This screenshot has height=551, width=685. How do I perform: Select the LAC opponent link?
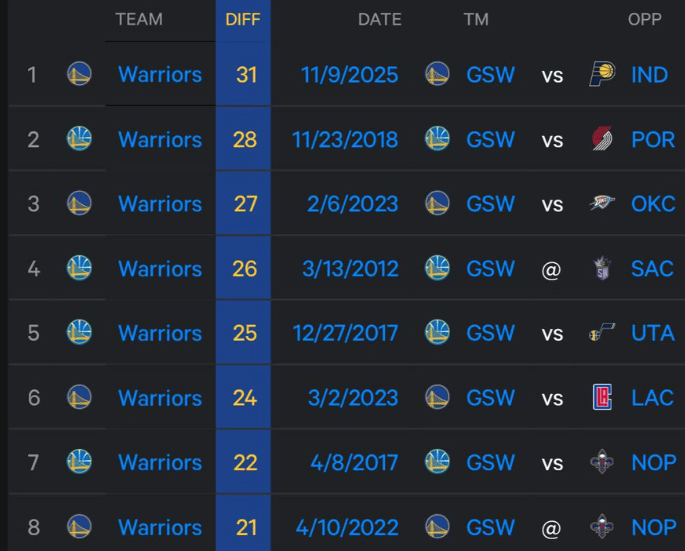[652, 398]
